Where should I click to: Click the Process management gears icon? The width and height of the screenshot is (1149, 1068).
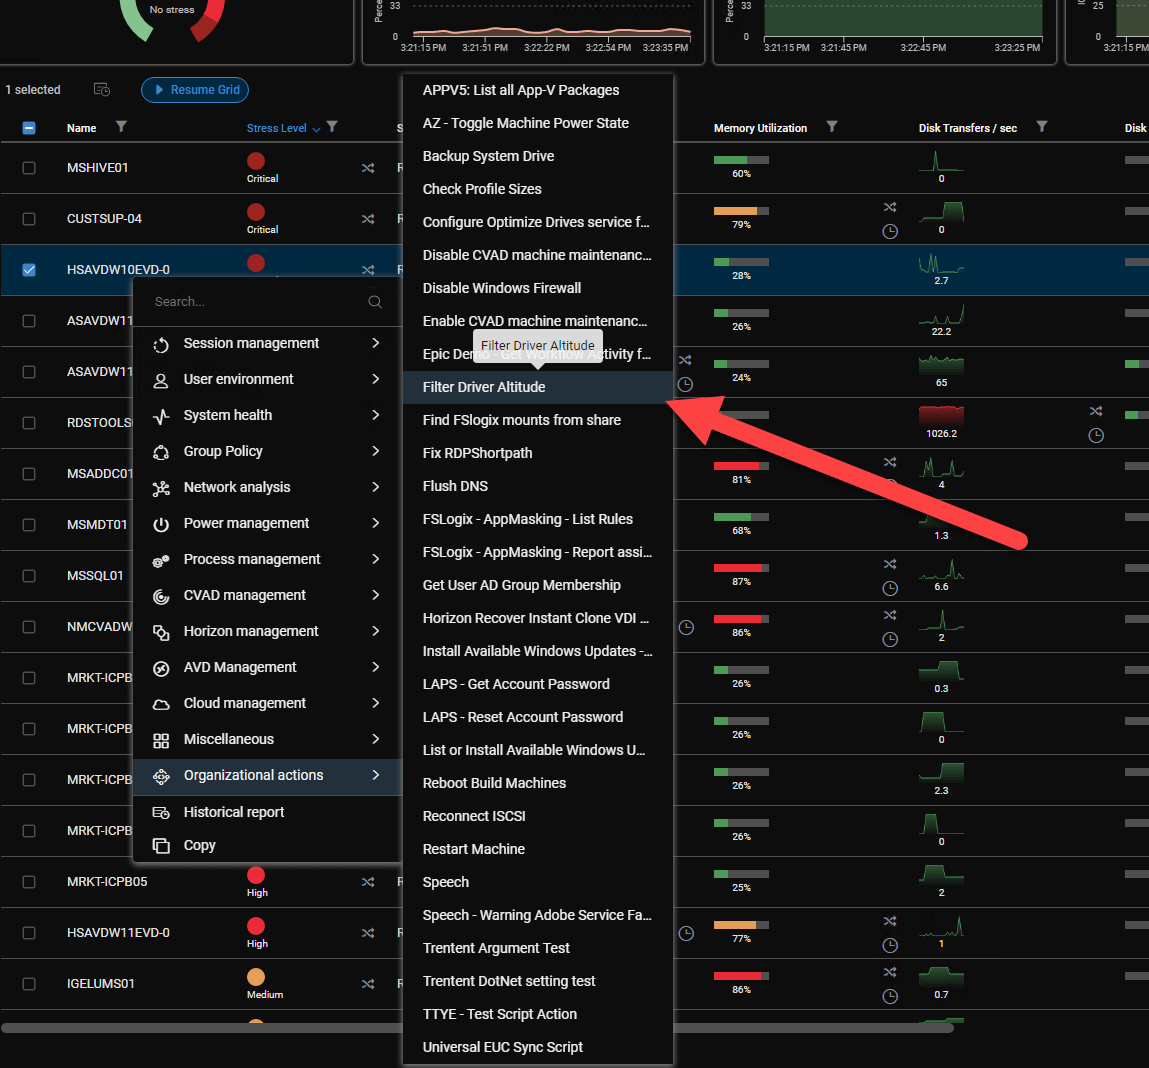tap(161, 560)
